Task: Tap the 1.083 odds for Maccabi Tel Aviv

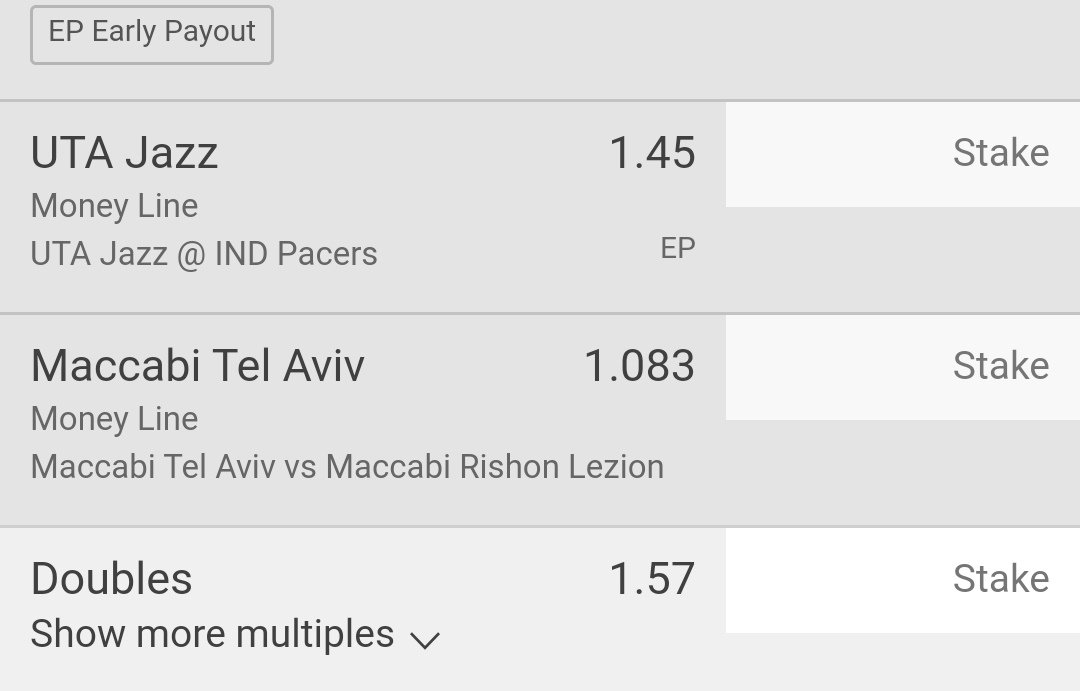Action: click(x=639, y=366)
